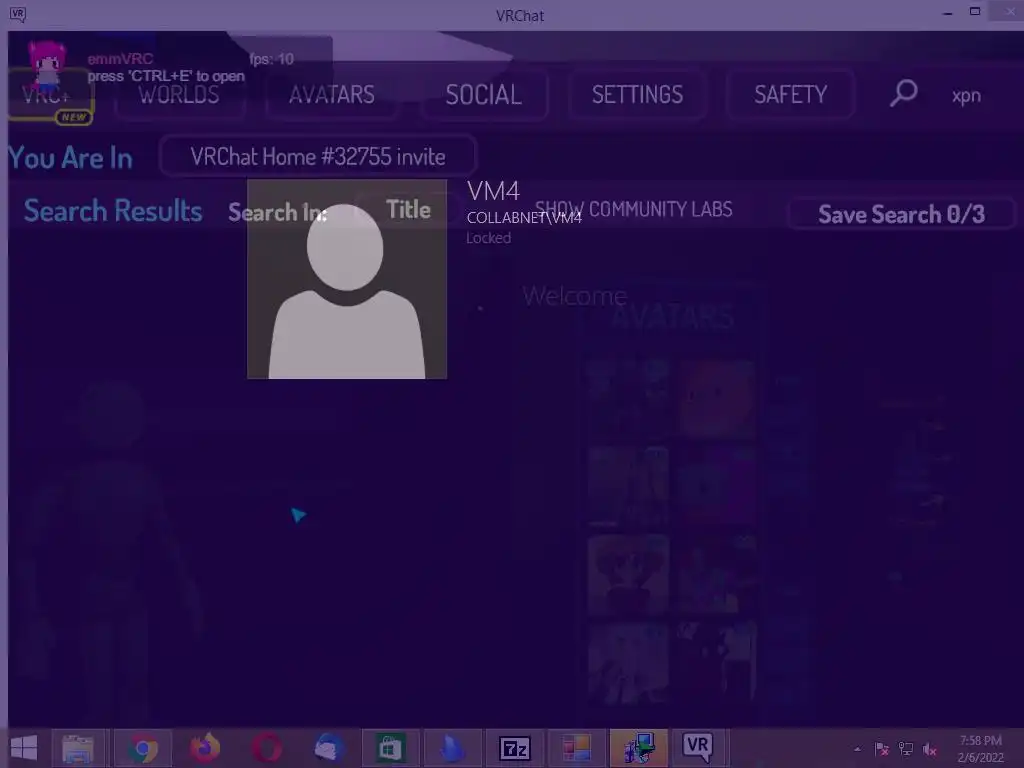Image resolution: width=1024 pixels, height=768 pixels.
Task: Click the You Are In label
Action: [70, 158]
